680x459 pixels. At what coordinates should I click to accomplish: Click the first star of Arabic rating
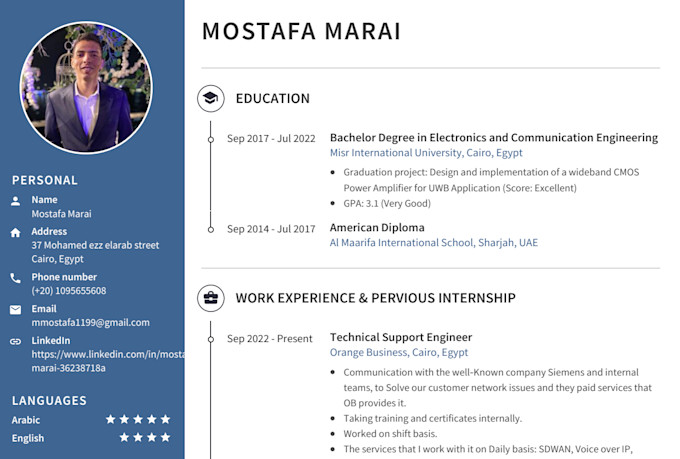click(x=111, y=419)
